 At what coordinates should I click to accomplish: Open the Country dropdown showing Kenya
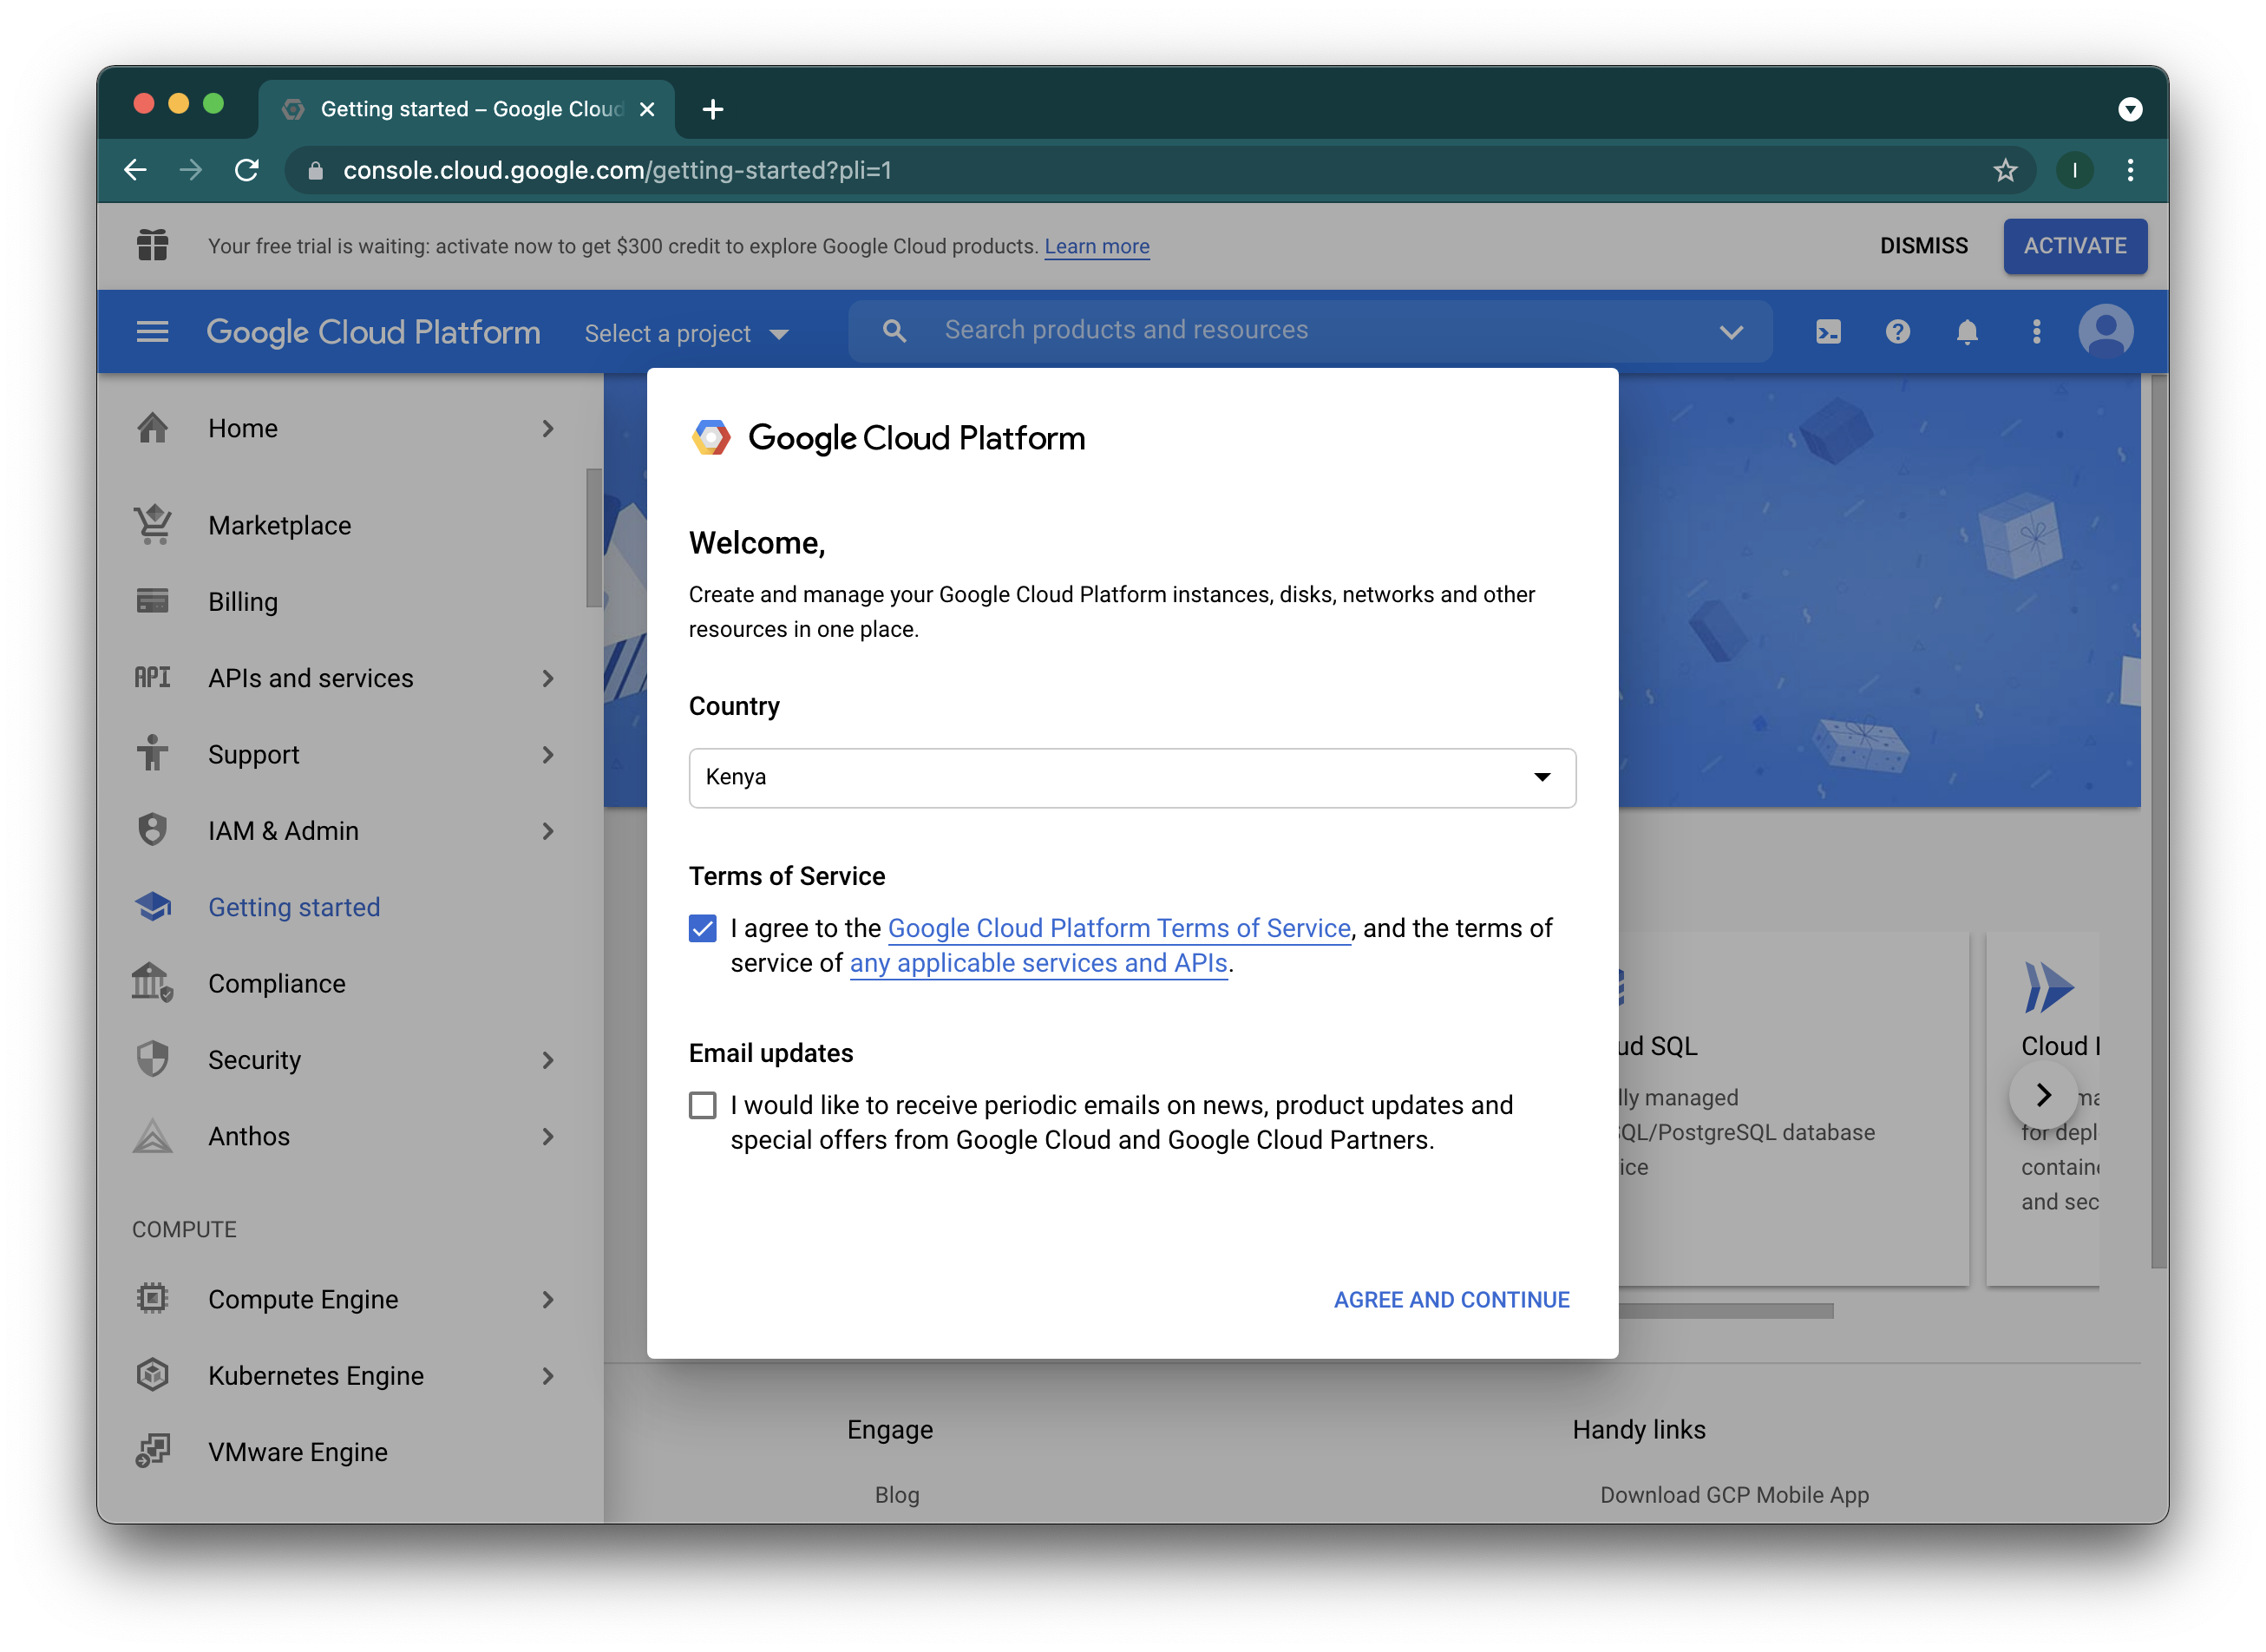click(1132, 778)
